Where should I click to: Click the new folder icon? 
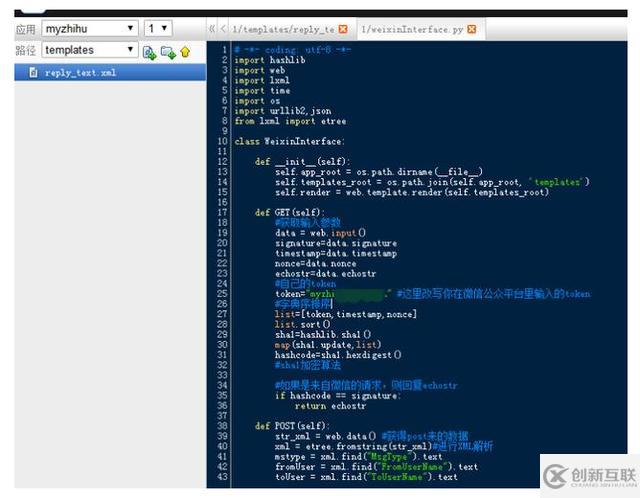tap(168, 52)
